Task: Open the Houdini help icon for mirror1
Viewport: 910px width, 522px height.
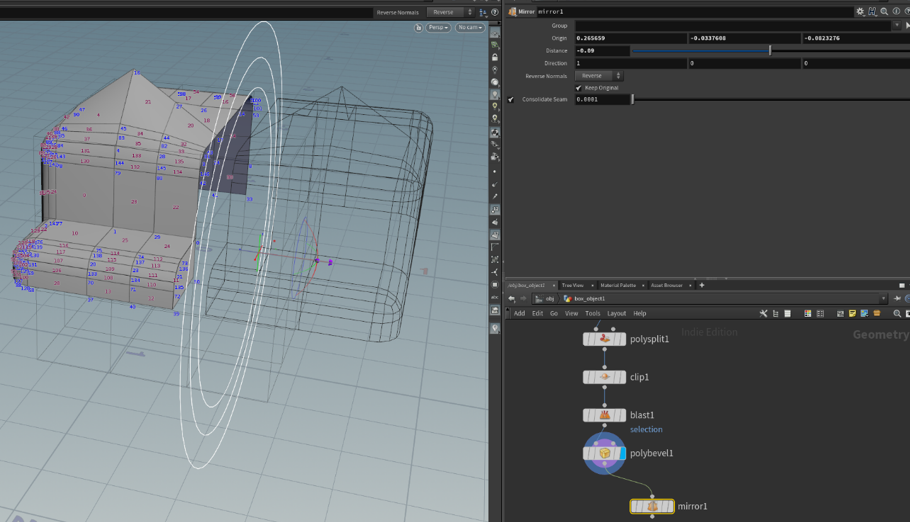Action: [872, 12]
